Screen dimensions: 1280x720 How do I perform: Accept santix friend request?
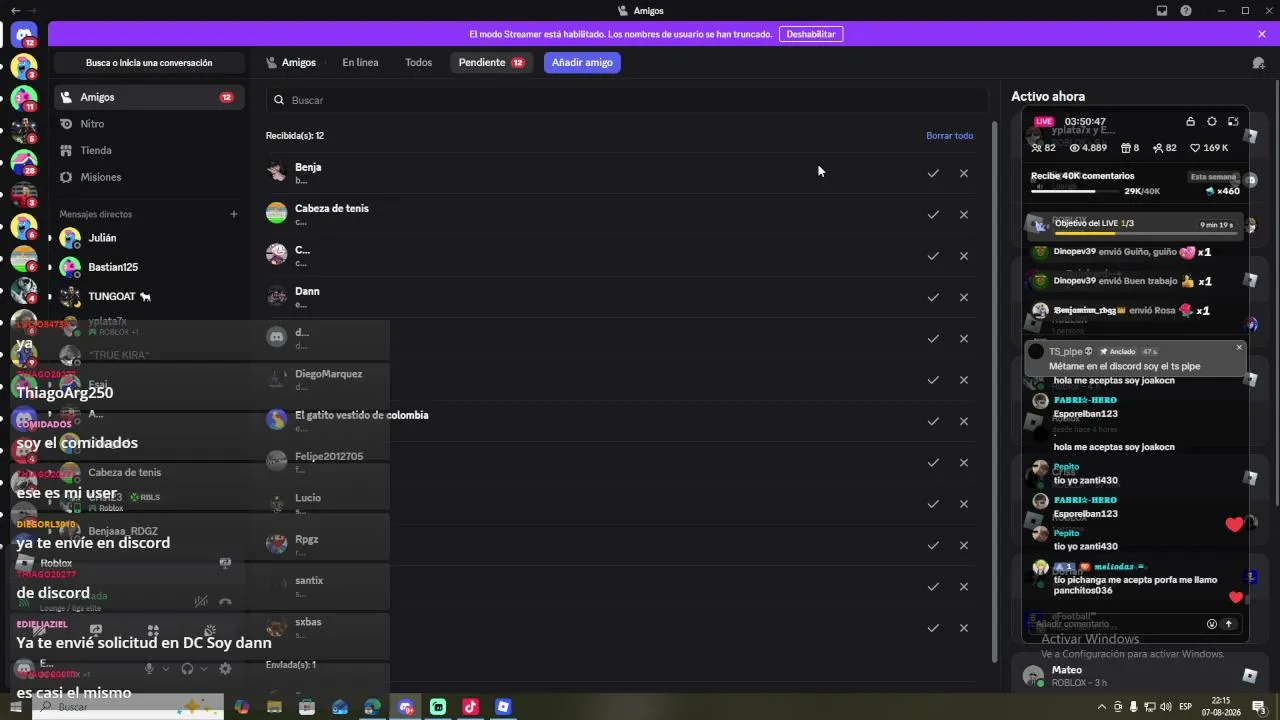point(933,587)
